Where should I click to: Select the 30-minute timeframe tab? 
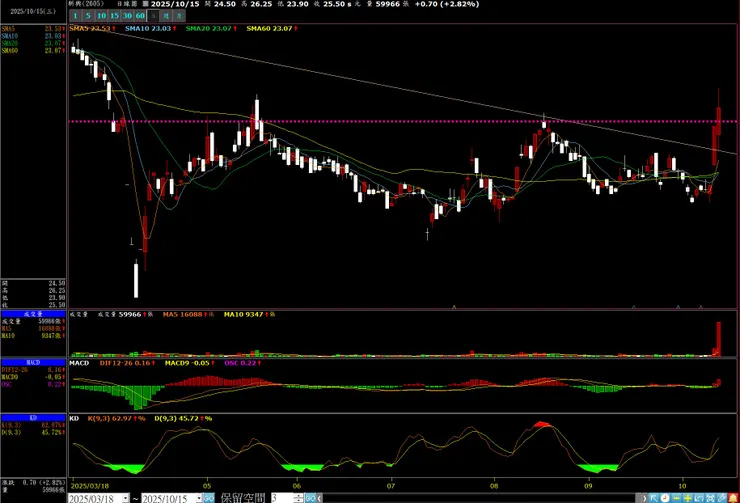128,17
